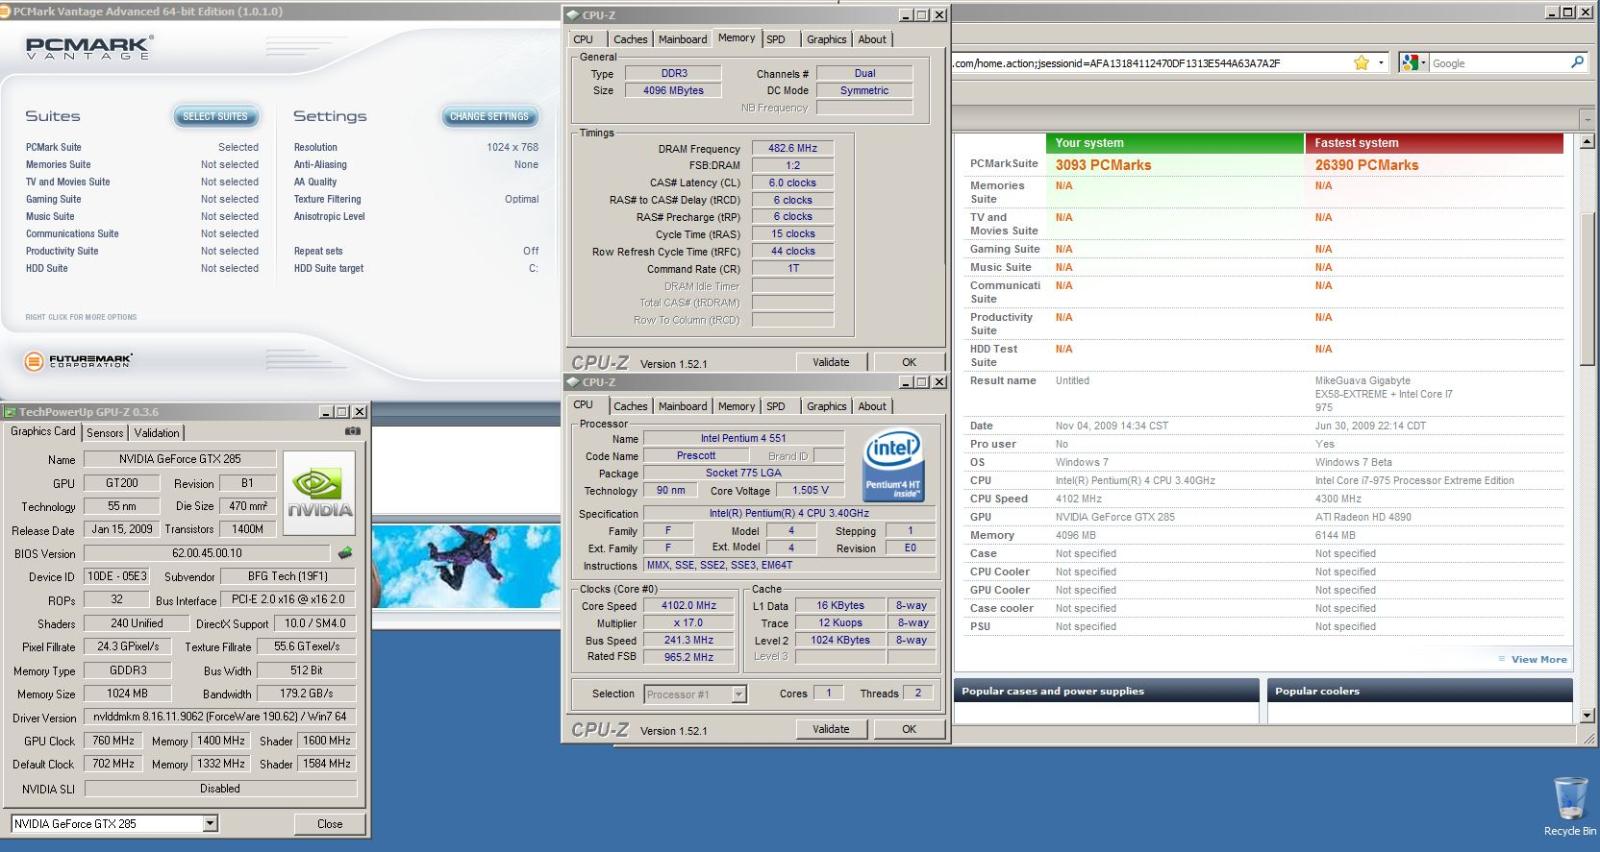
Task: Click the Intel Pentium 4 logo
Action: [x=892, y=463]
